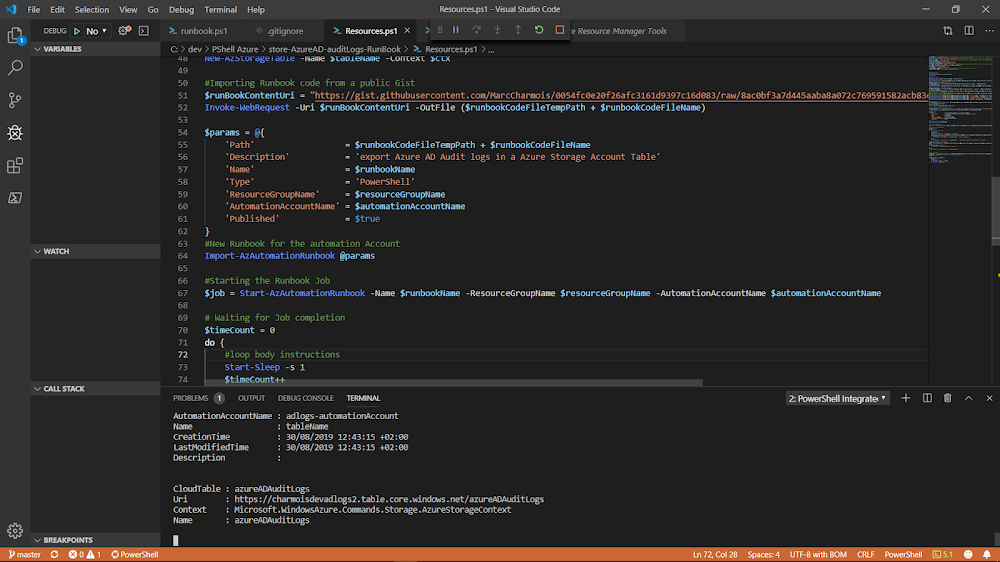Click 'store-AzureAD-auditLogs-RunBook' breadcrumb
Screen dimensions: 1000x562
click(x=335, y=49)
